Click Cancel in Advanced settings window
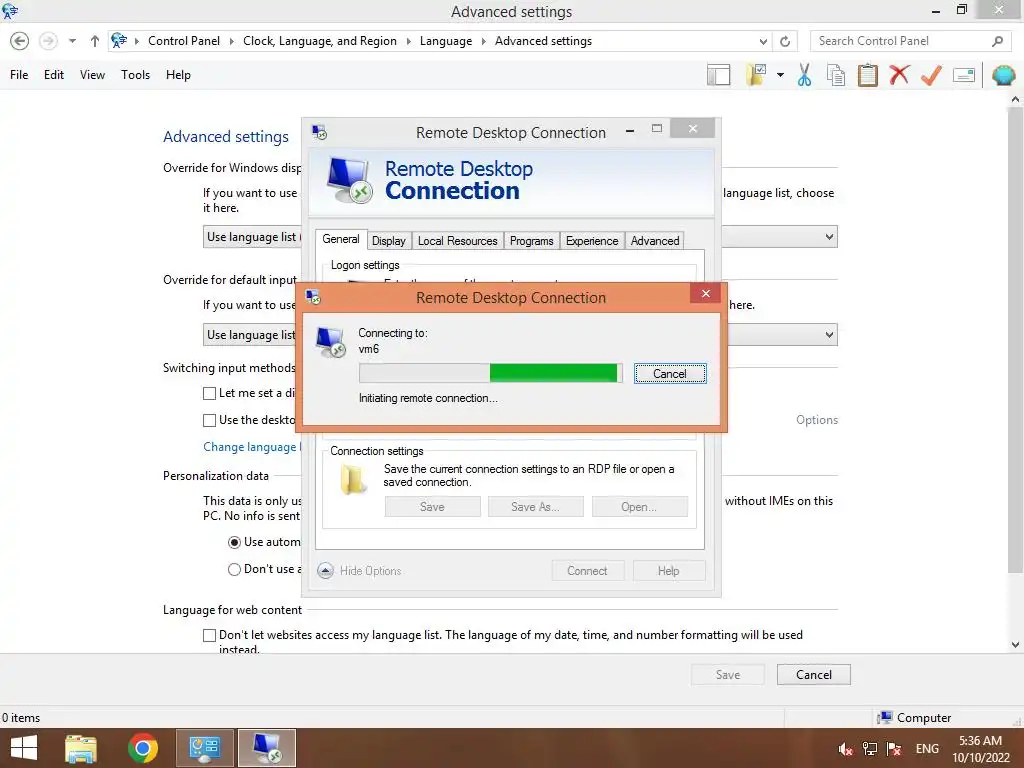This screenshot has height=768, width=1024. (814, 675)
